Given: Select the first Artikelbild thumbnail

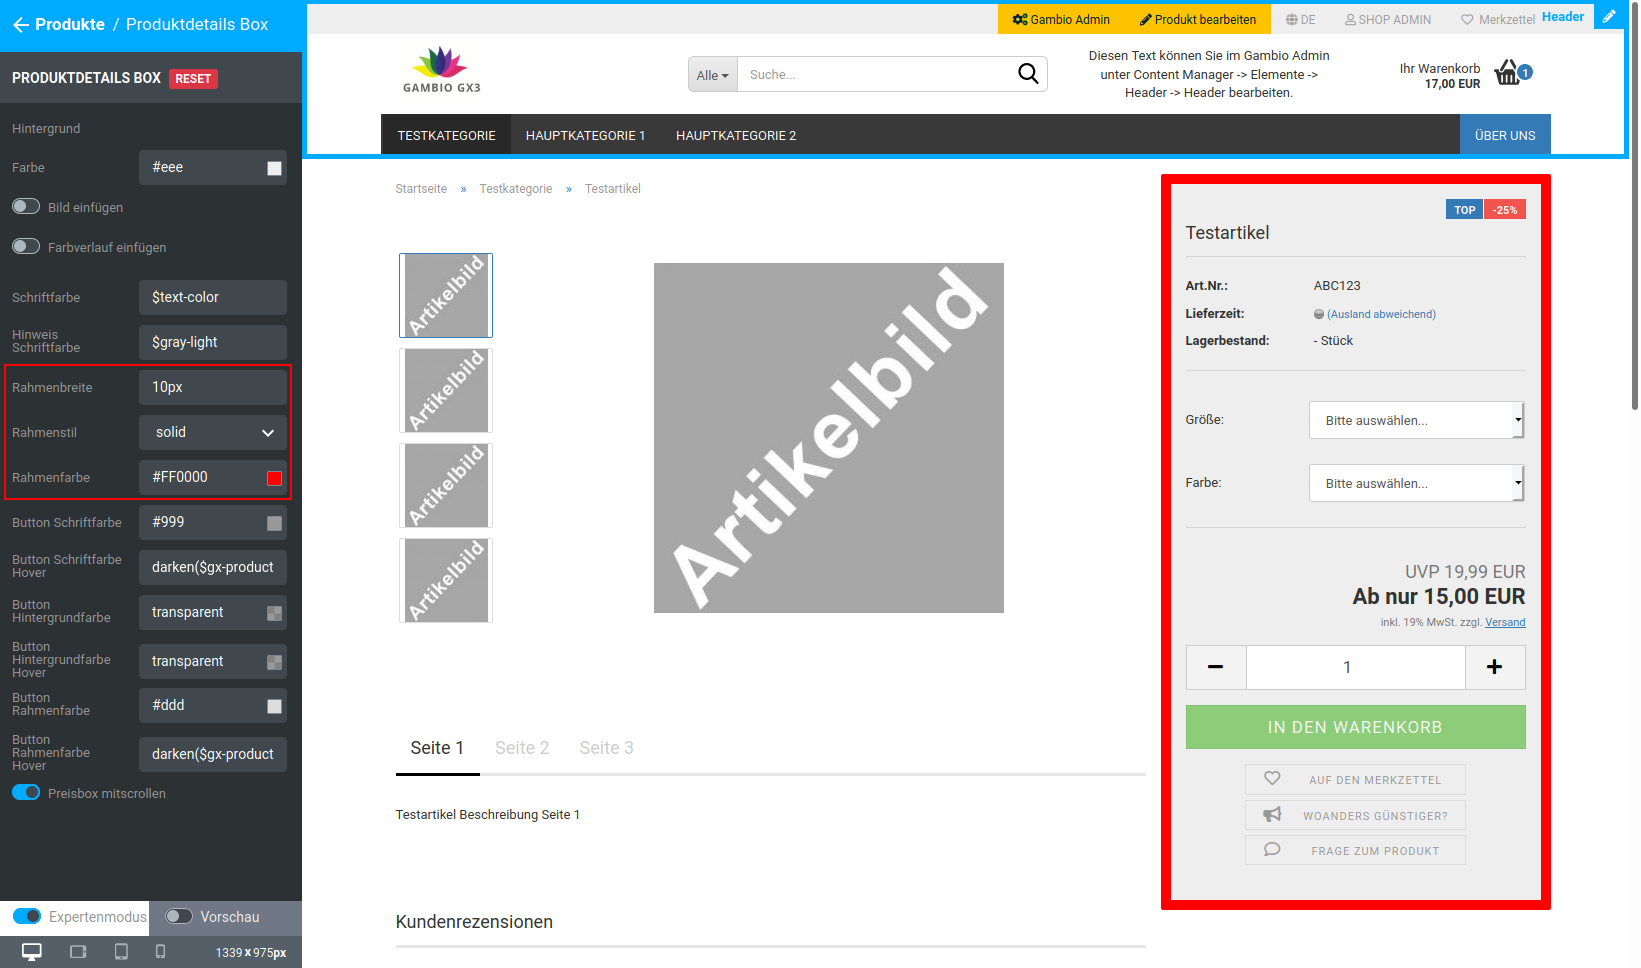Looking at the screenshot, I should (445, 295).
